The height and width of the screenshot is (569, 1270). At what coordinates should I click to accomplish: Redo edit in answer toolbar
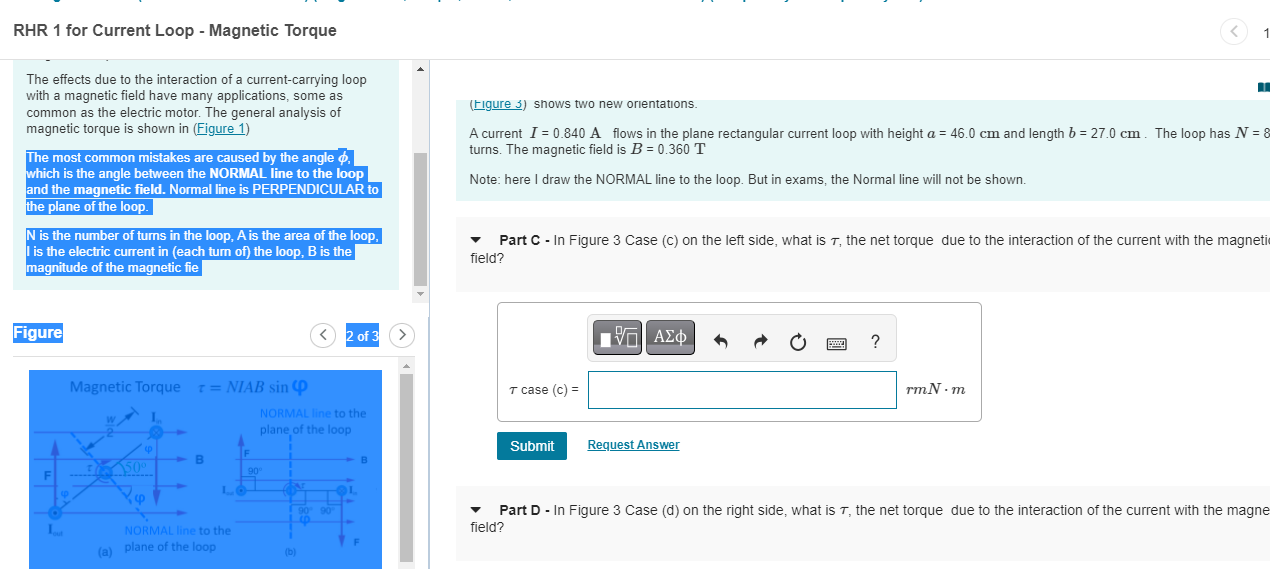pos(759,342)
